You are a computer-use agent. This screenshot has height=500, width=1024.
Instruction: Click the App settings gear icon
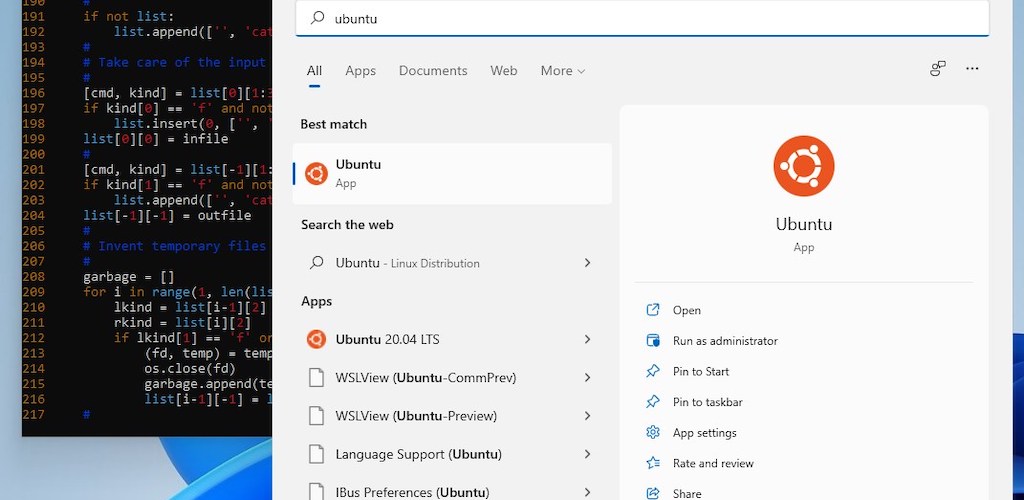tap(653, 433)
